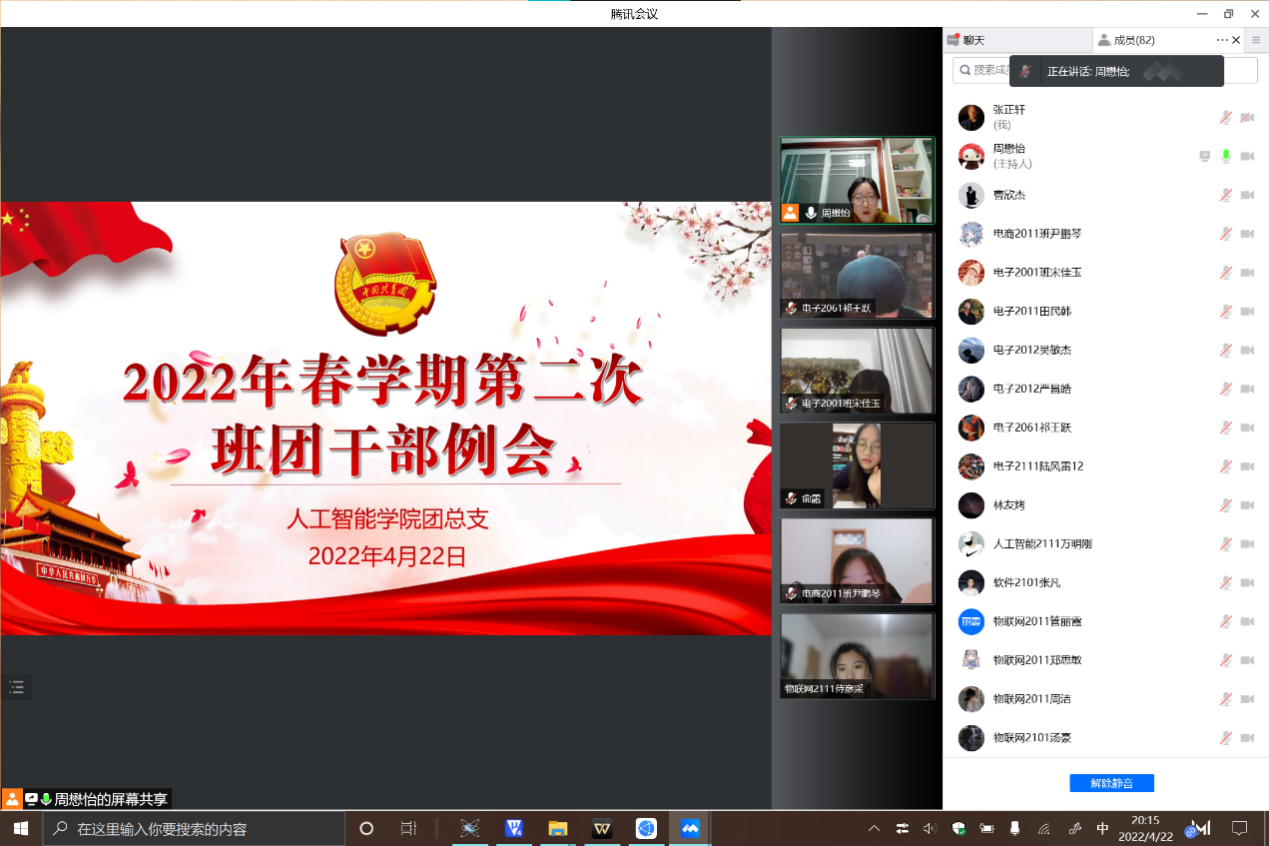Click camera icon for 电子2011田民韩

1247,311
